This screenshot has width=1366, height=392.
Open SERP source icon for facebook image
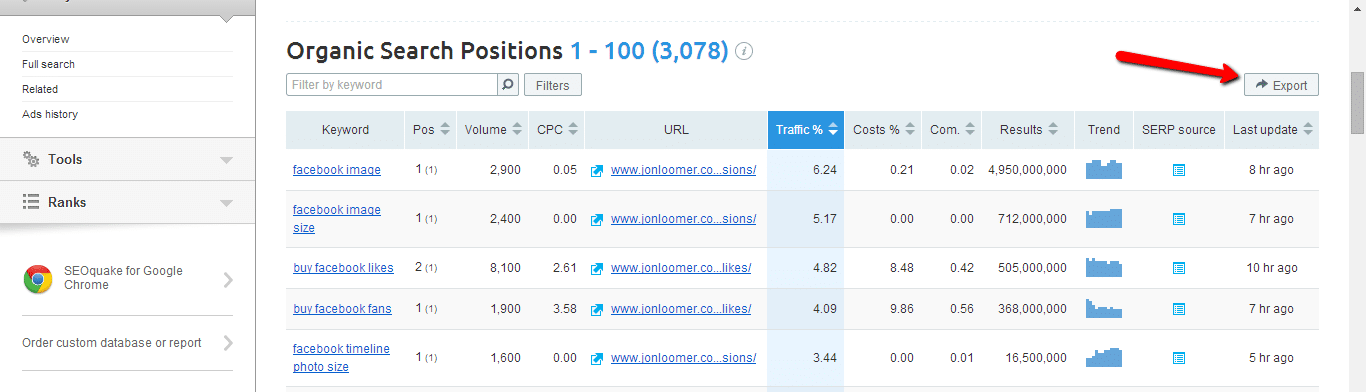pyautogui.click(x=1178, y=170)
